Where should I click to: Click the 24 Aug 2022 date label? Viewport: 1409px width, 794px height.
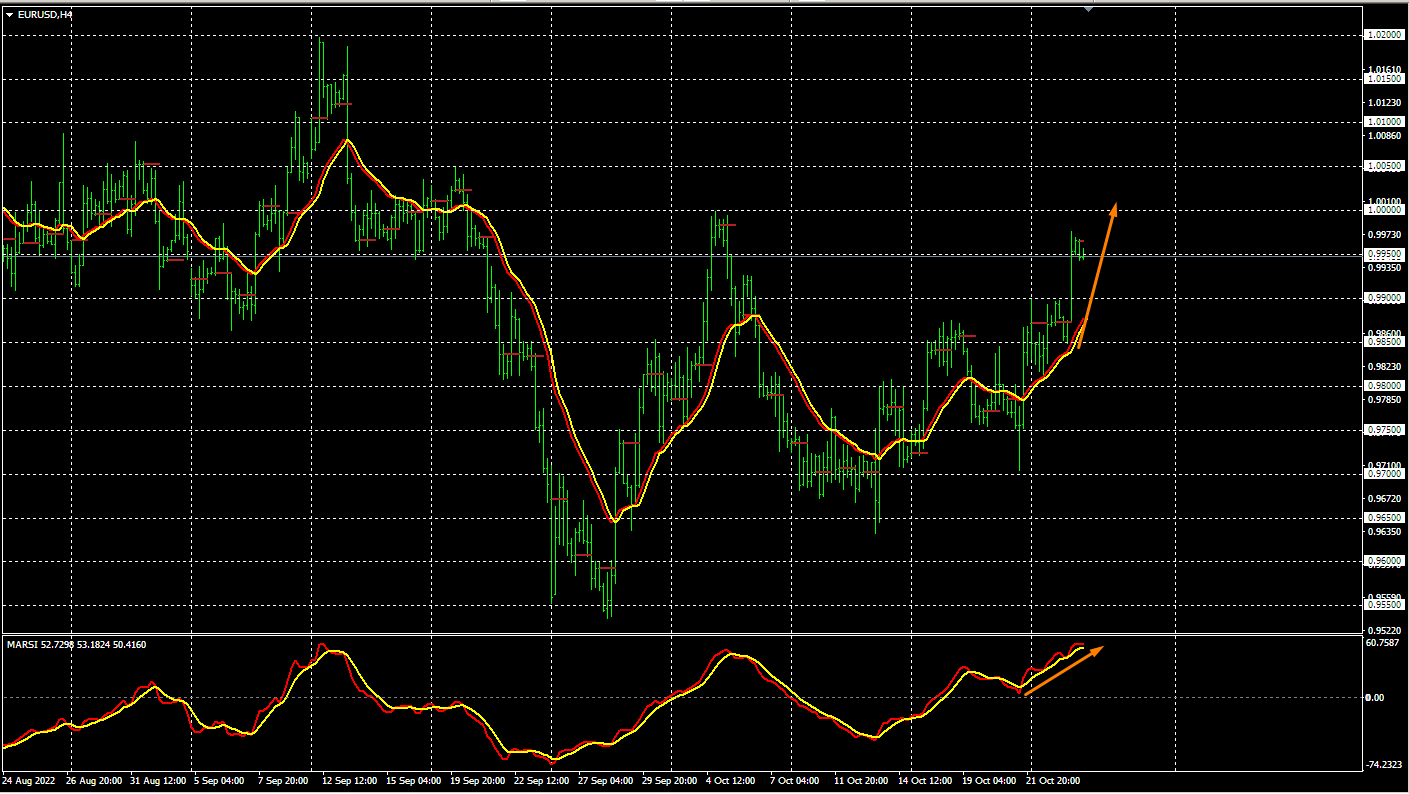(x=30, y=779)
